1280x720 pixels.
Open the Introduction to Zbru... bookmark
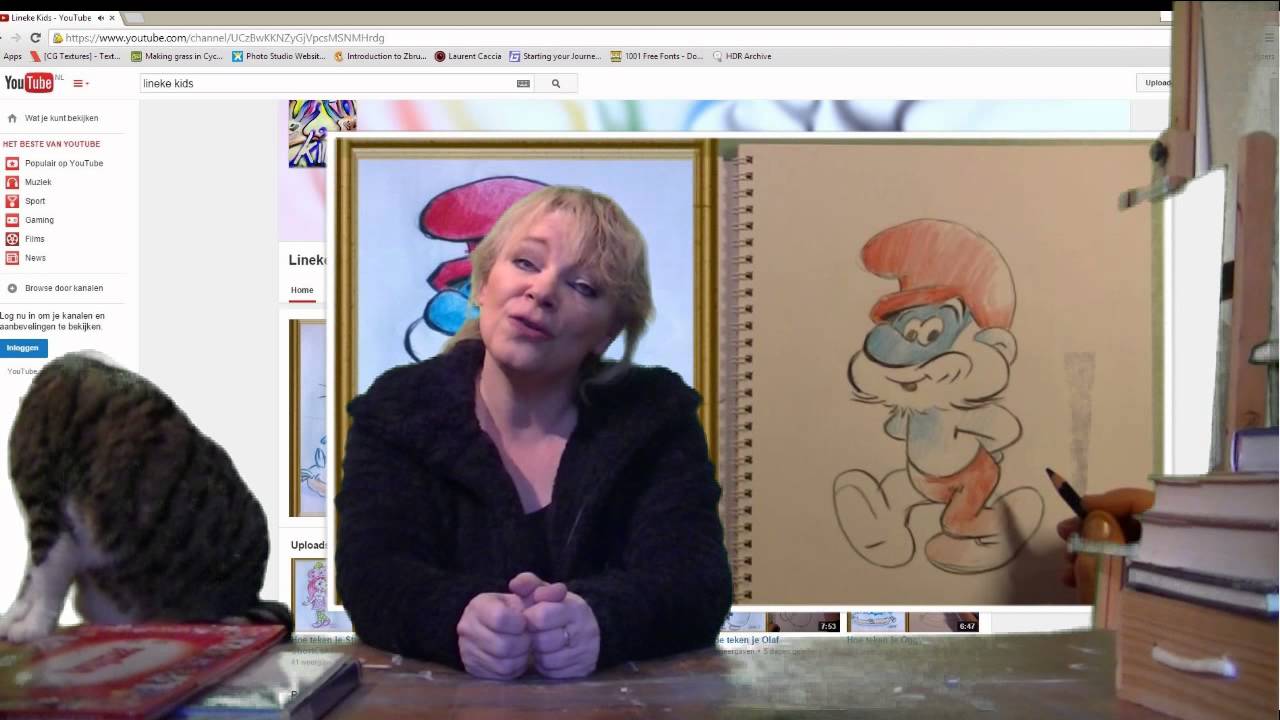pos(380,56)
